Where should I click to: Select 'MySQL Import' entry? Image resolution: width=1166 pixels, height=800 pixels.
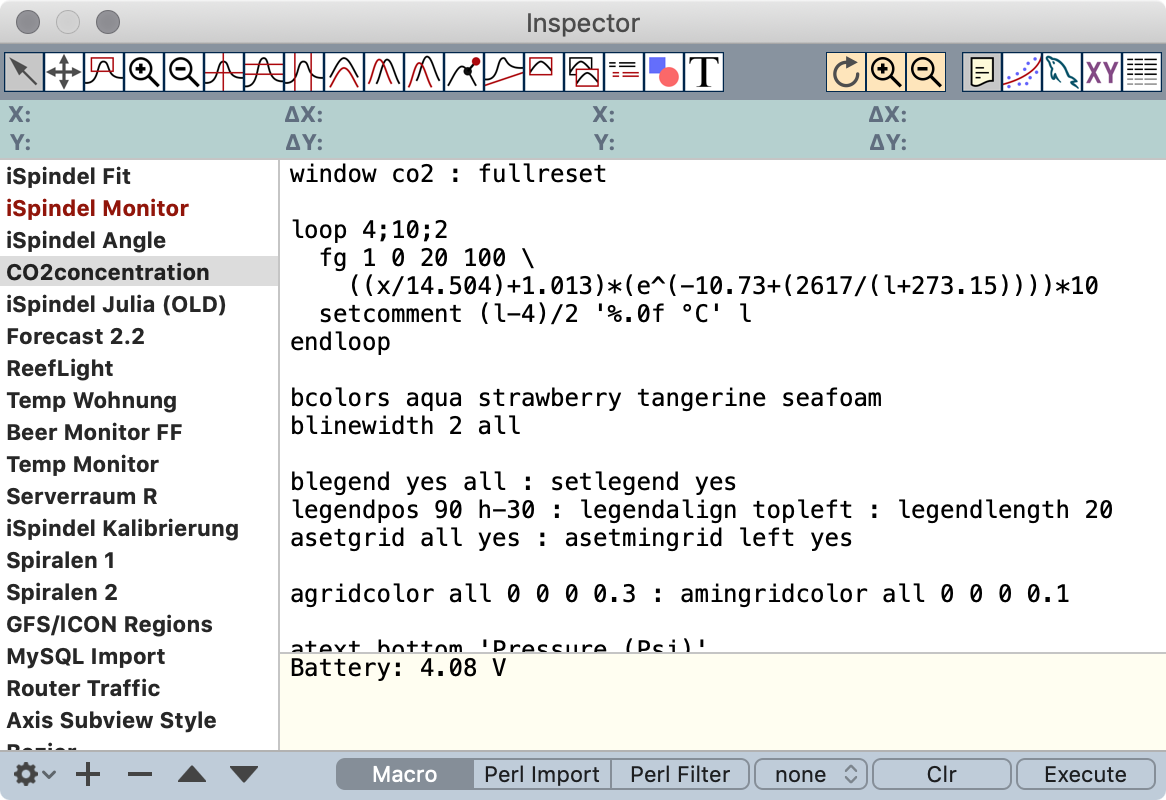[x=139, y=656]
